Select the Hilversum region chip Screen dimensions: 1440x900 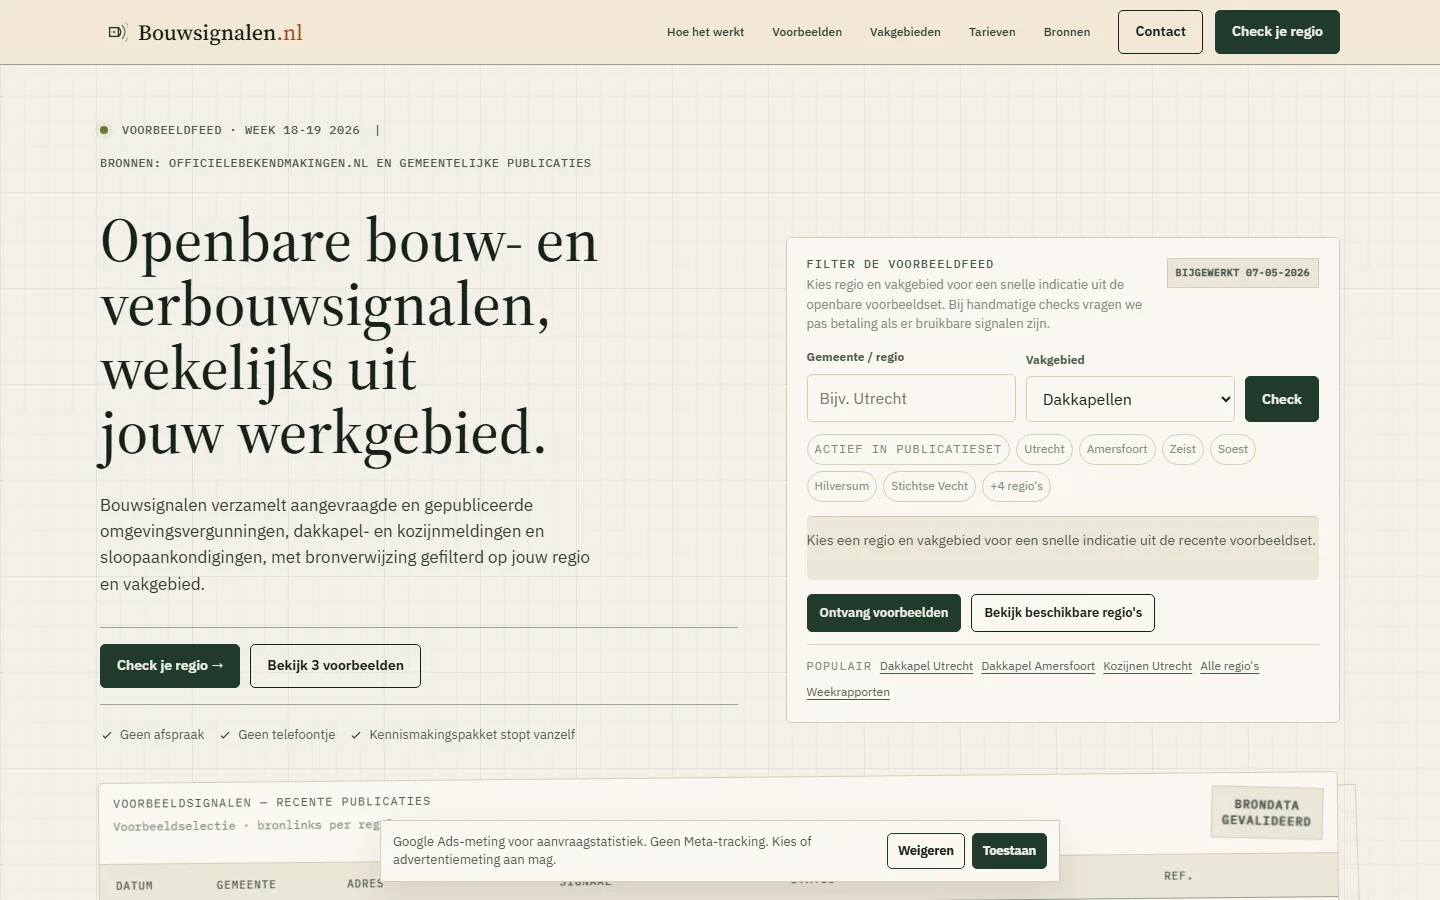click(842, 487)
